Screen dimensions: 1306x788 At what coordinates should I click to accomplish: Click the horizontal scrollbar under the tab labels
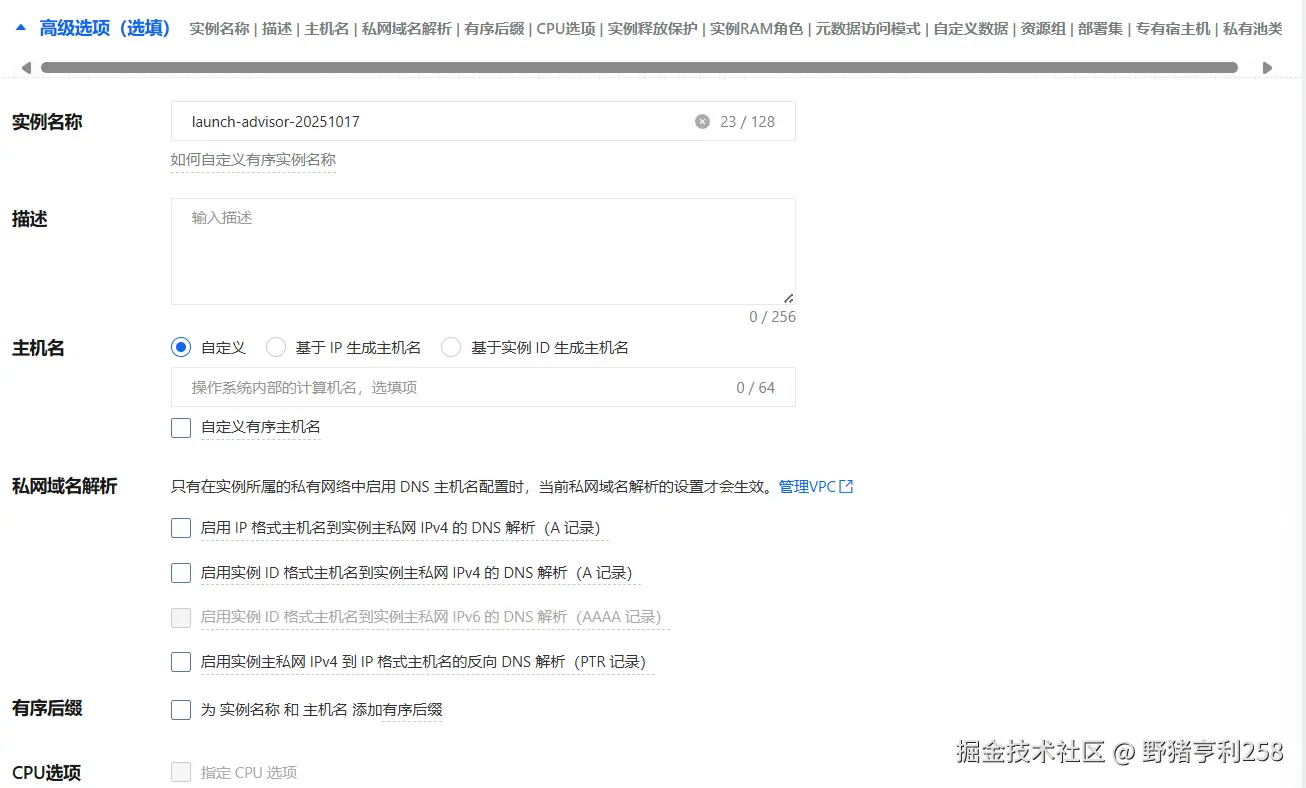point(639,68)
